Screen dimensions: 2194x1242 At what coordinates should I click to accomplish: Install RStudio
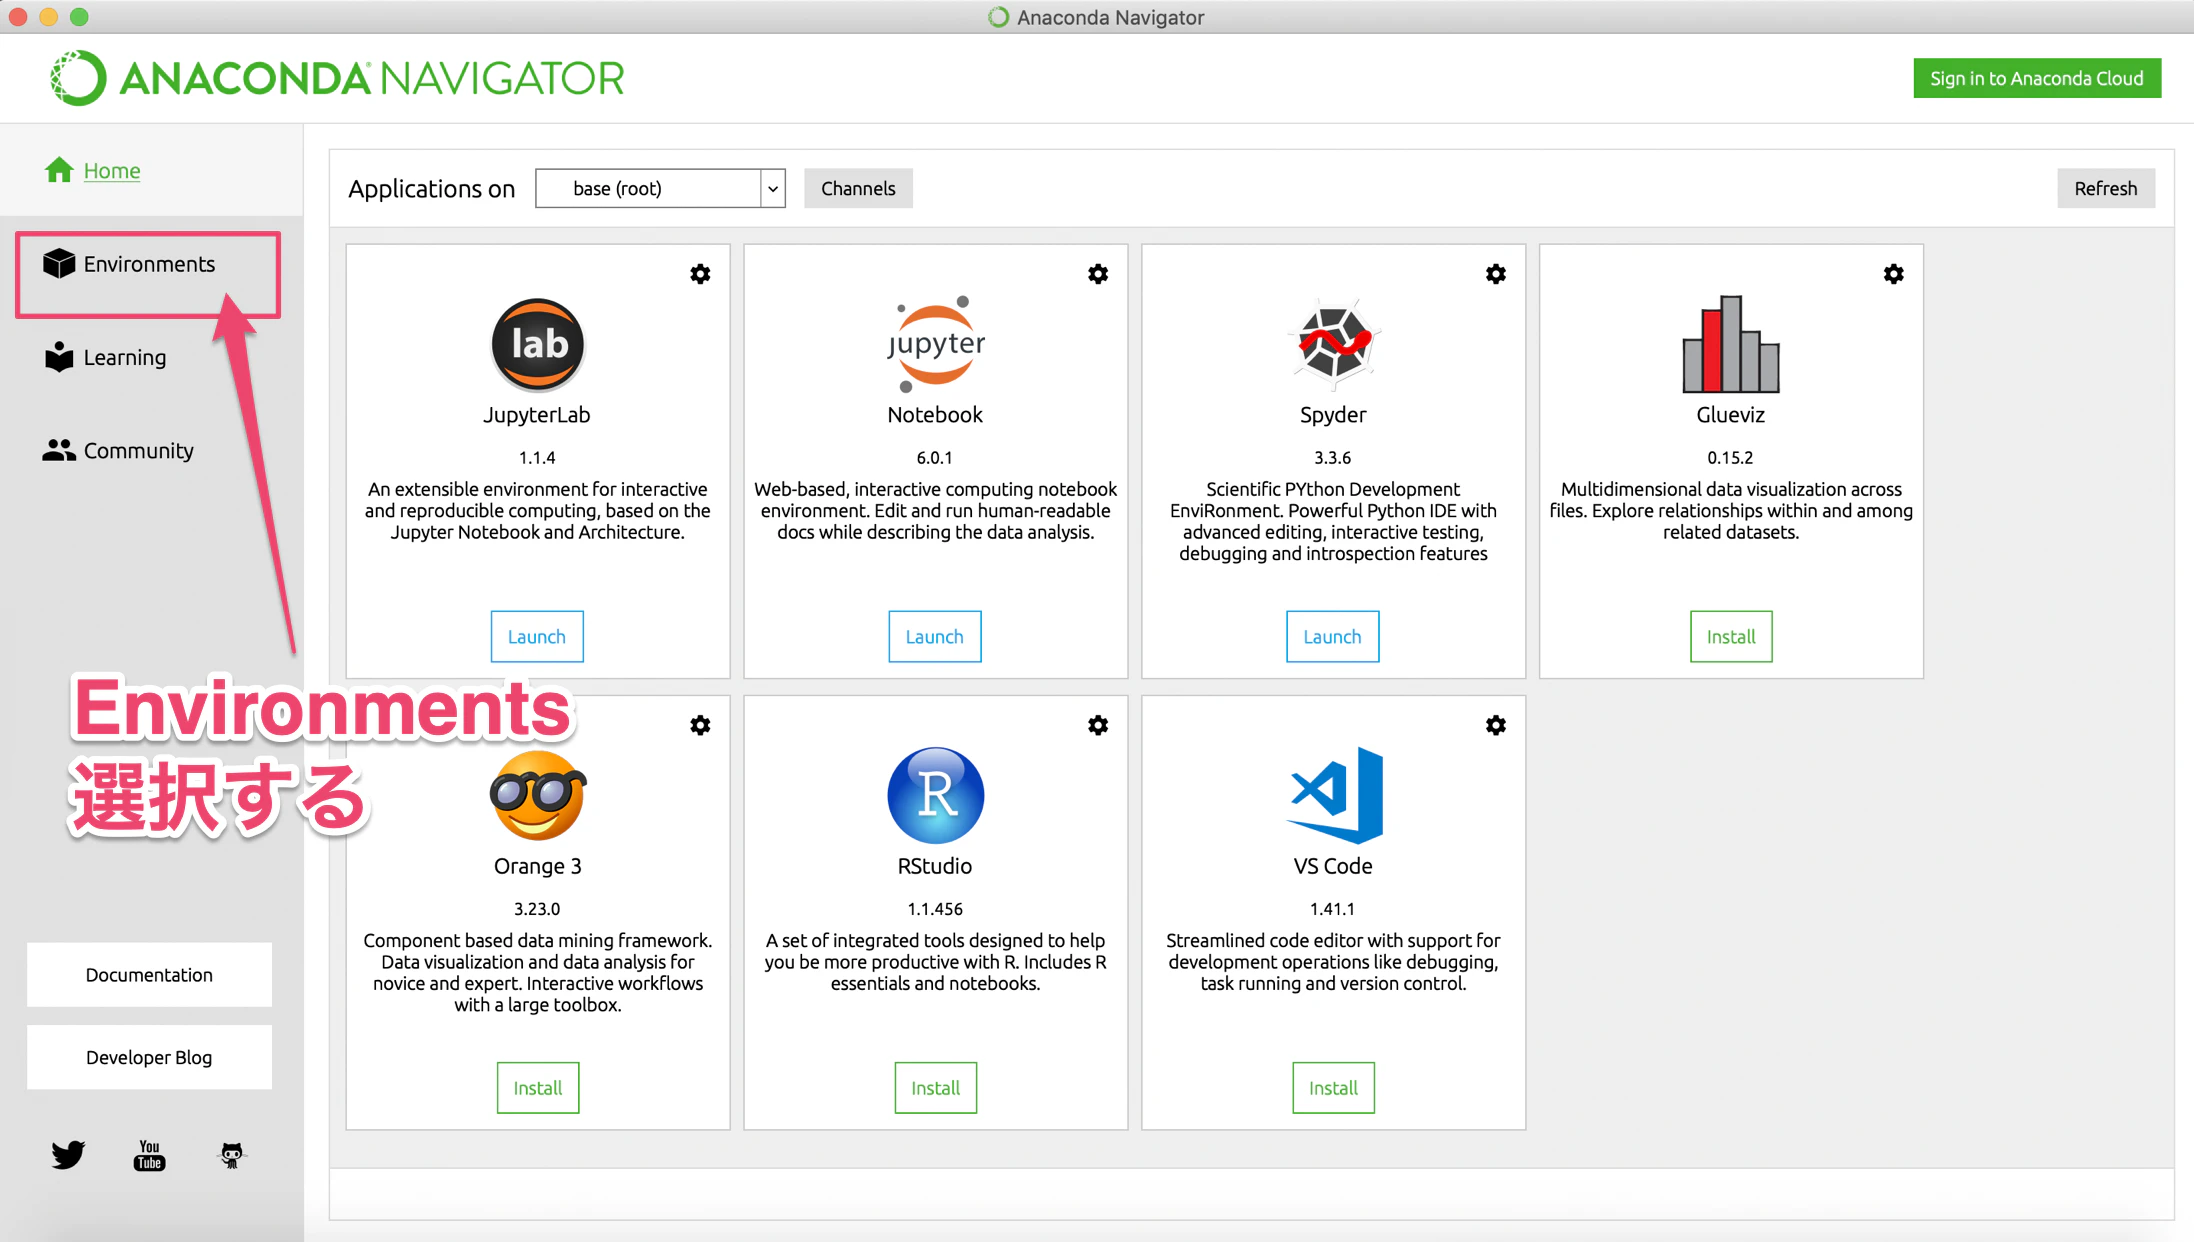tap(936, 1087)
